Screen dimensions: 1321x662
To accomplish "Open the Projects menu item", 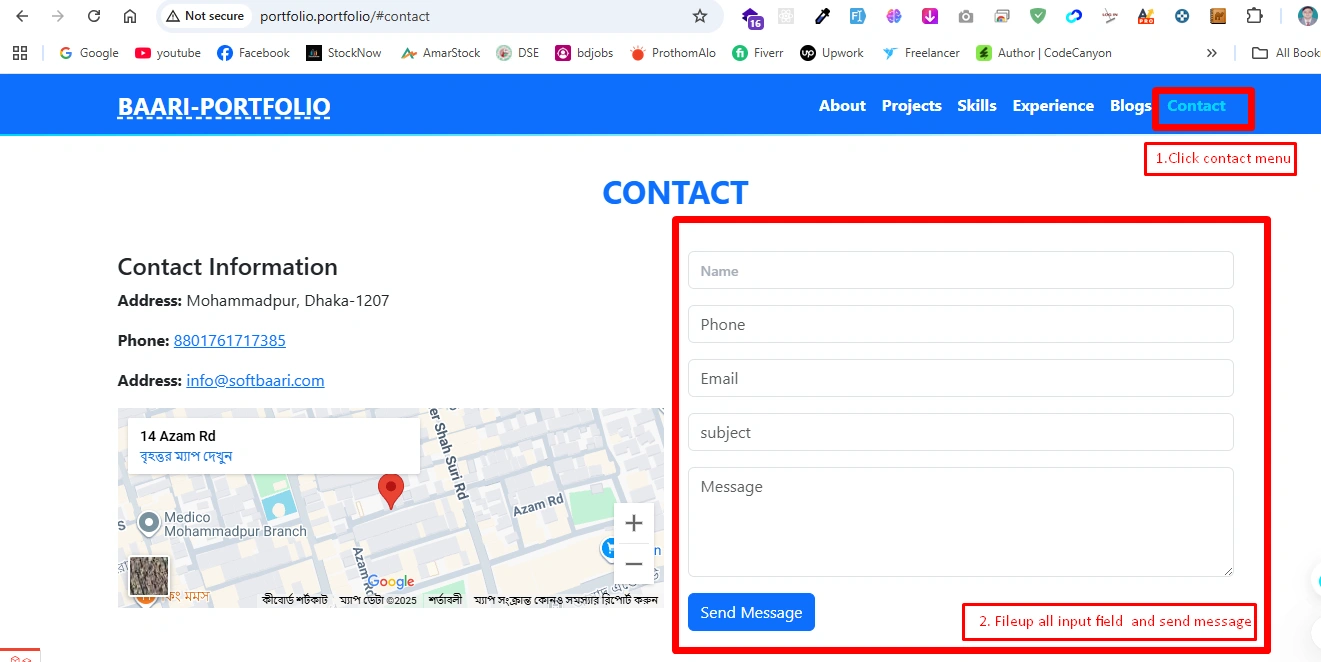I will [x=911, y=106].
